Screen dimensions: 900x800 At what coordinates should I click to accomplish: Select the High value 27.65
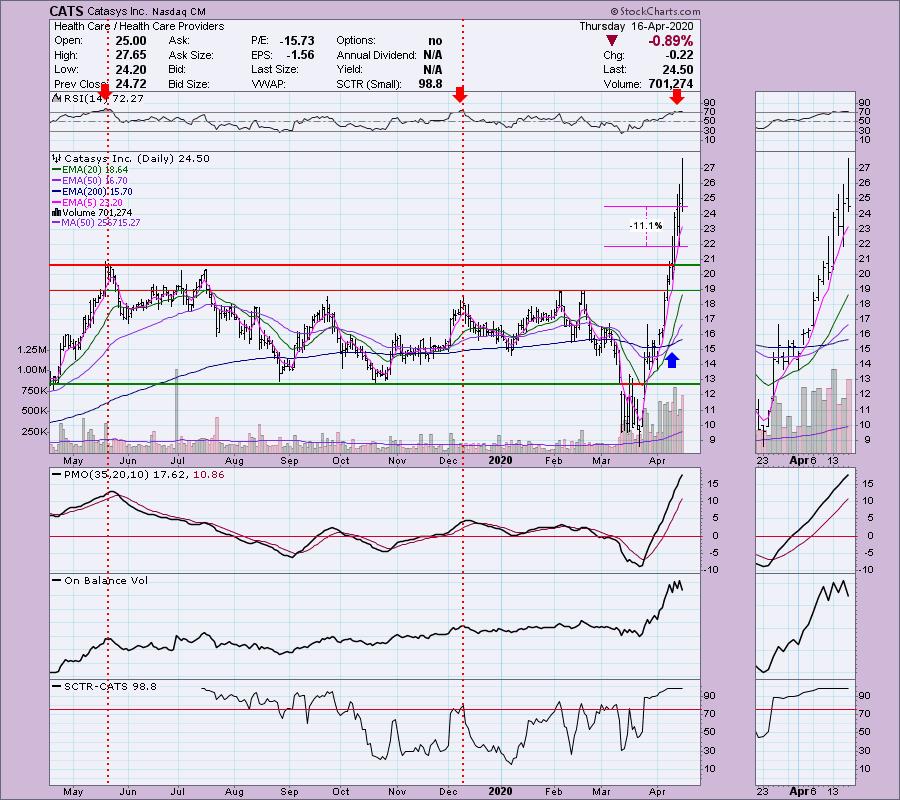tap(131, 55)
